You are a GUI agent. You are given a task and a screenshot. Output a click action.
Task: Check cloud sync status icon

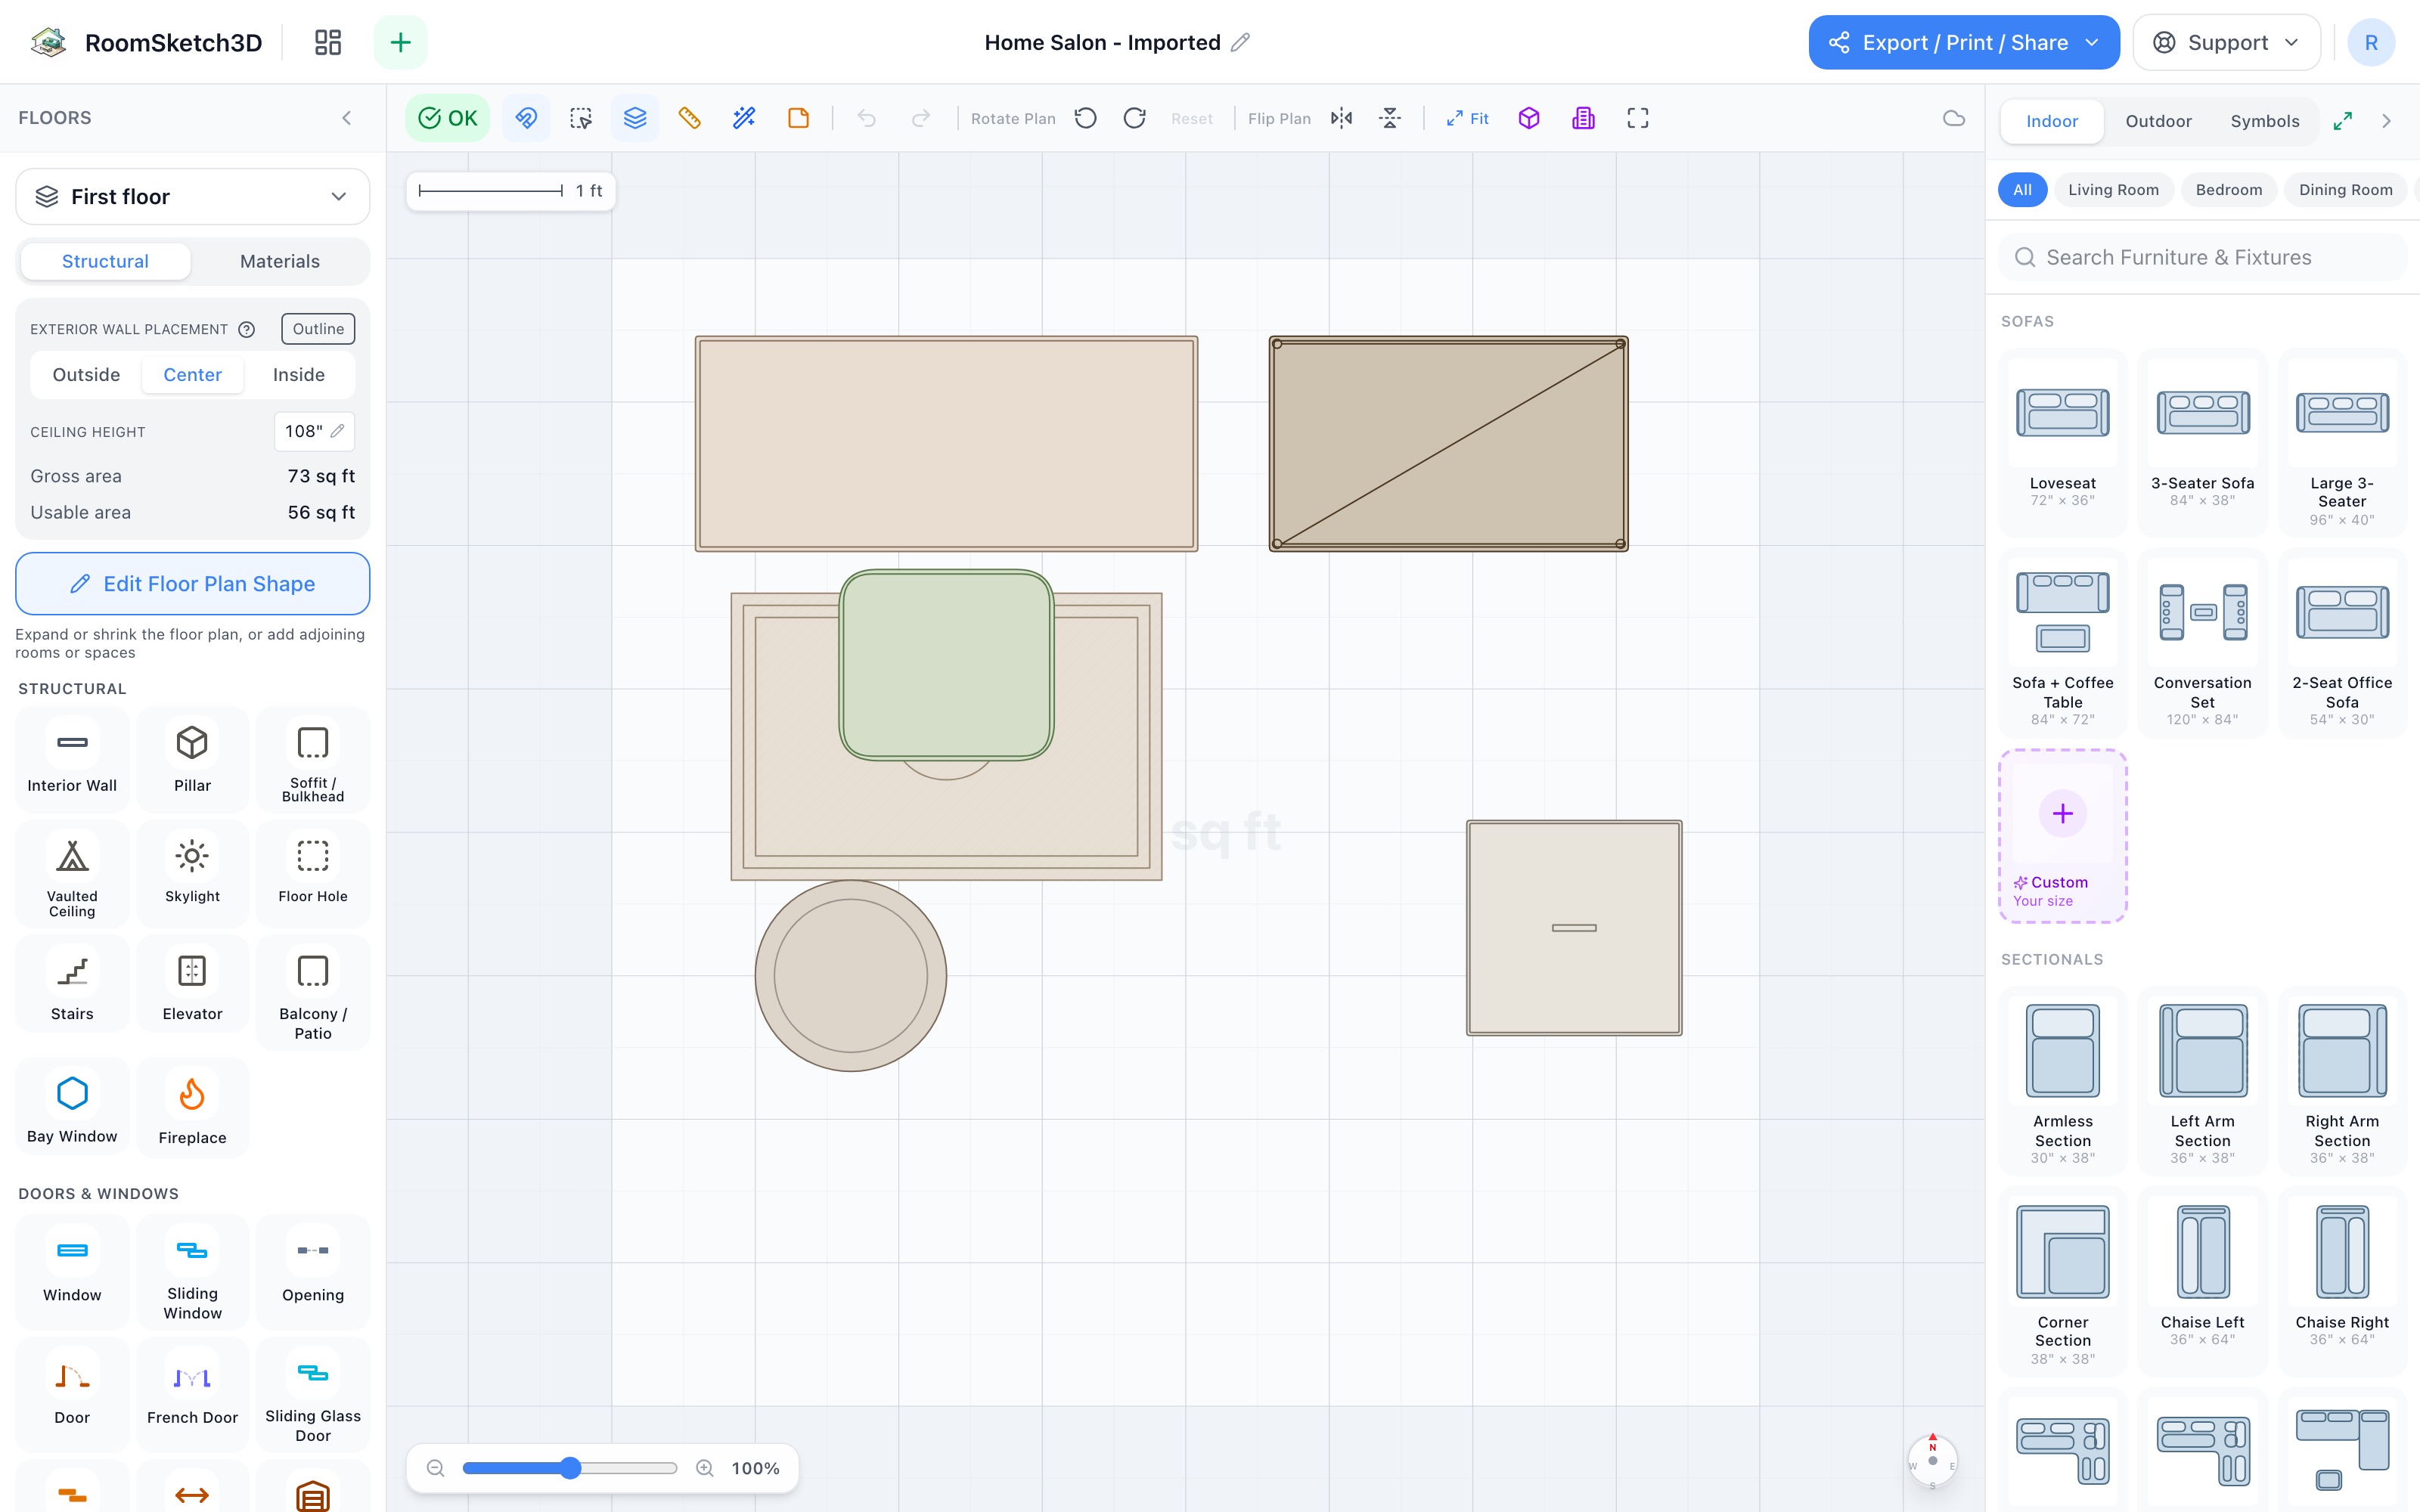point(1954,118)
